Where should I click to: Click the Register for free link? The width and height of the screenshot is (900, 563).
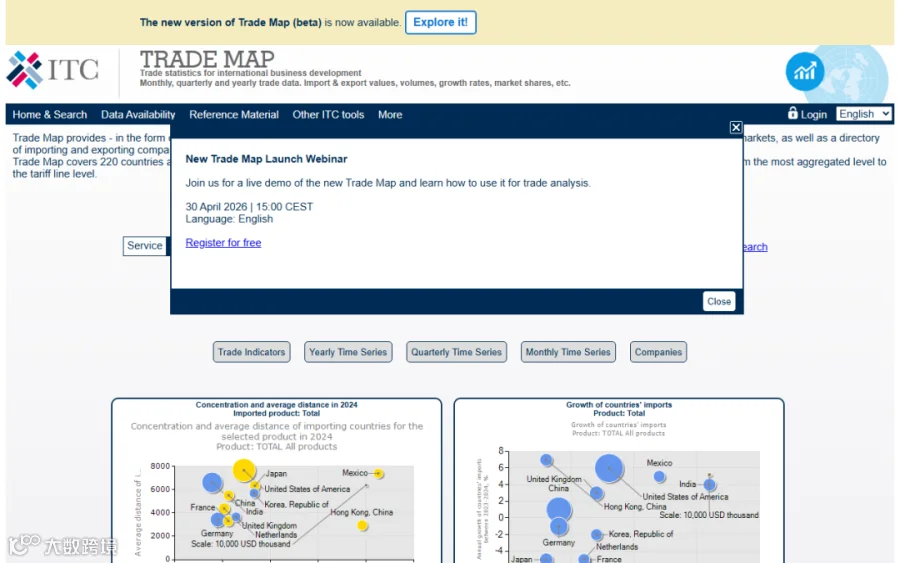223,243
